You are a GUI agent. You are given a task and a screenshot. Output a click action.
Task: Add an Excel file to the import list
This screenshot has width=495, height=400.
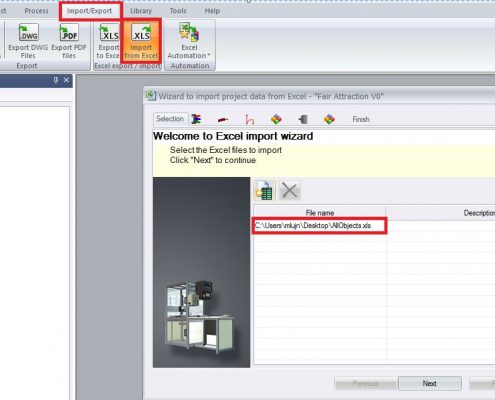(x=264, y=190)
